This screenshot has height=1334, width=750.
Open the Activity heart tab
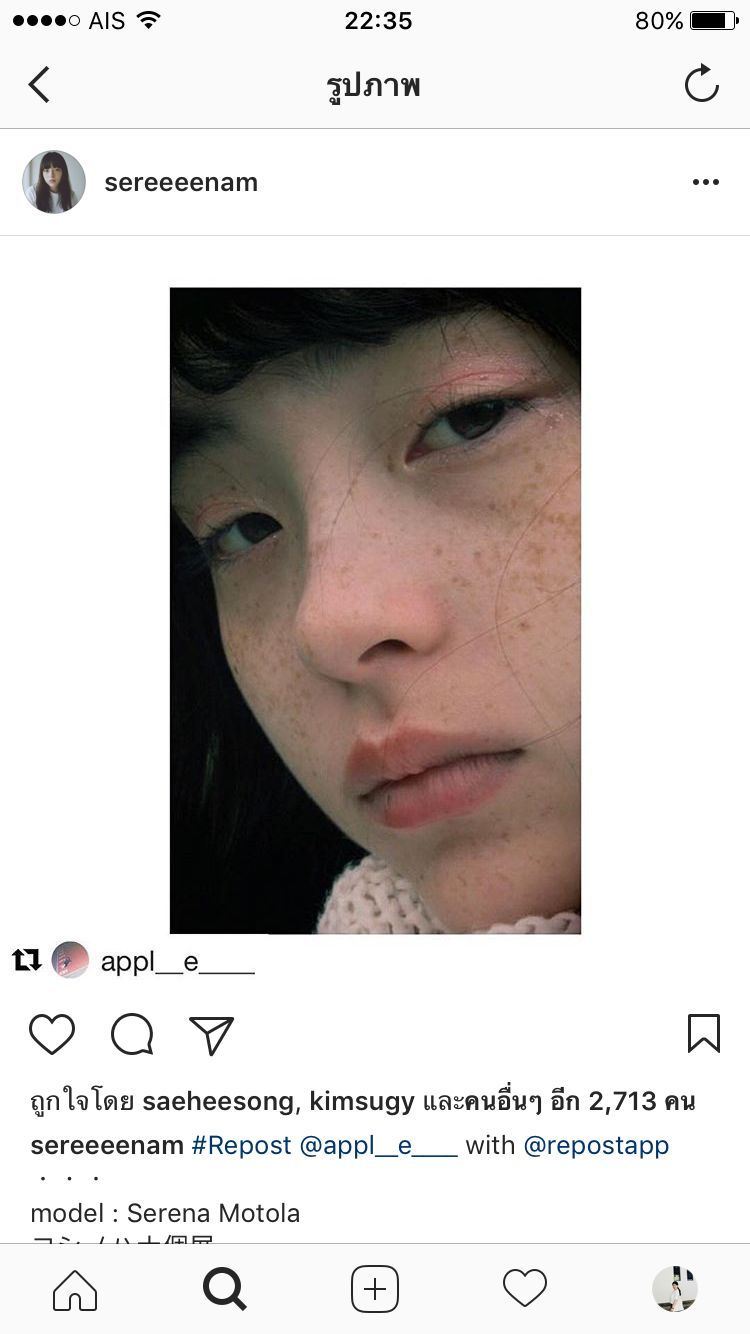[x=525, y=1290]
